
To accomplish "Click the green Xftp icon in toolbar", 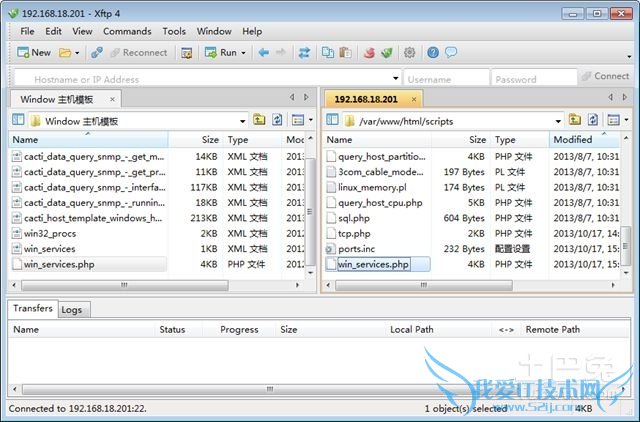I will 387,53.
